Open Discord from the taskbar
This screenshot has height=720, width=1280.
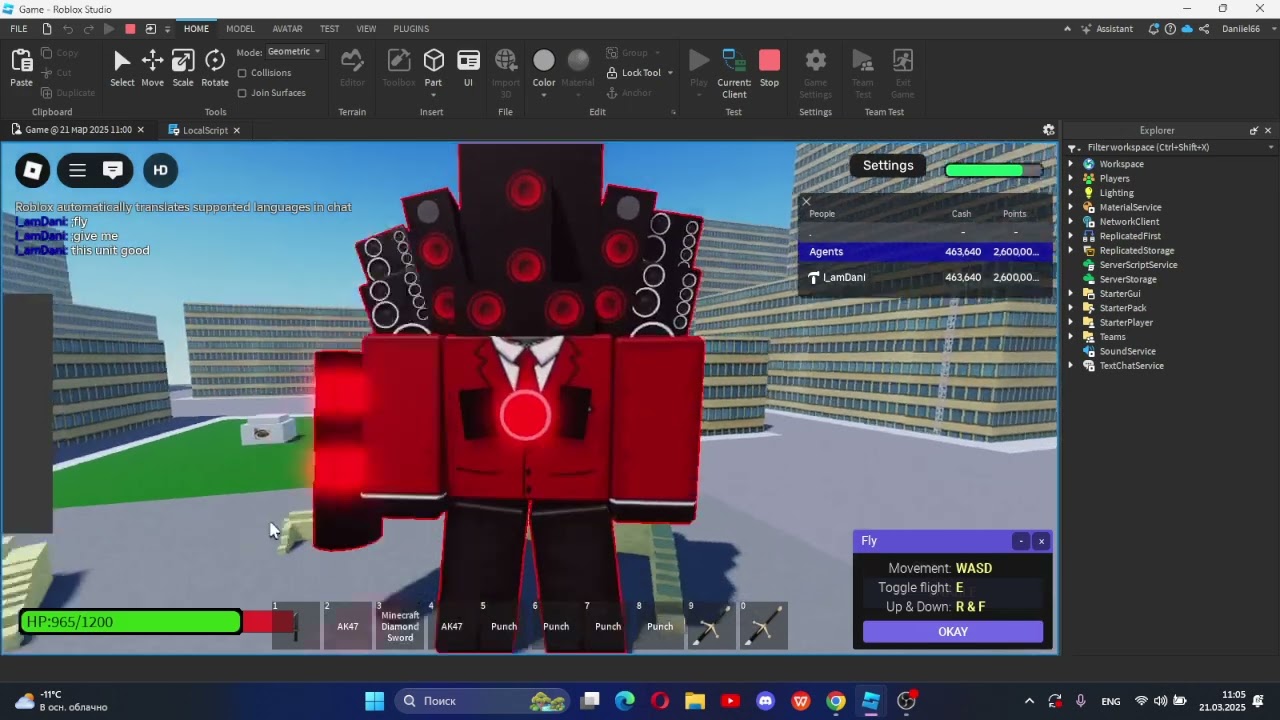766,701
